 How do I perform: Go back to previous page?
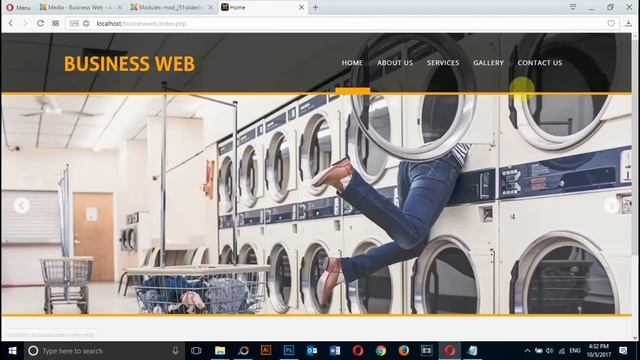click(11, 23)
